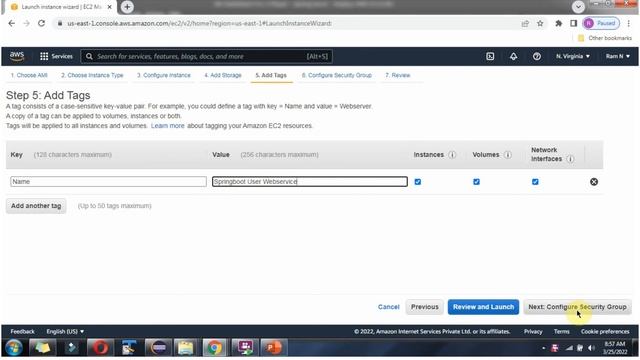This screenshot has width=640, height=360.
Task: Click the browser back arrow
Action: pos(11,23)
